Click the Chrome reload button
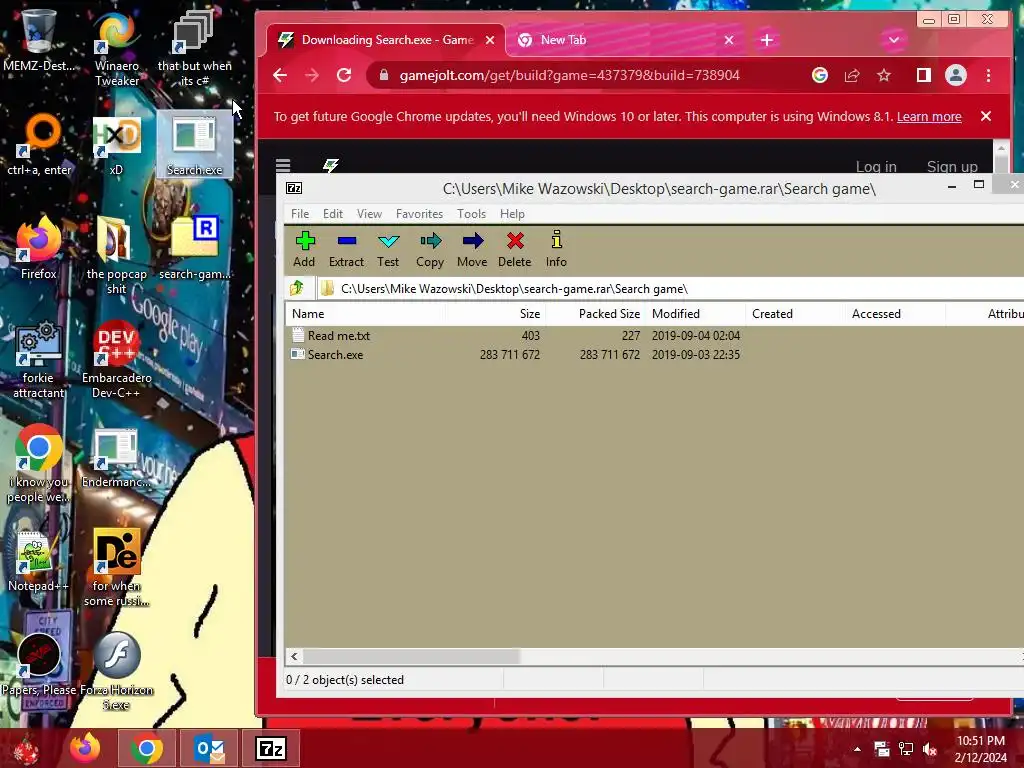The width and height of the screenshot is (1024, 768). pos(344,75)
